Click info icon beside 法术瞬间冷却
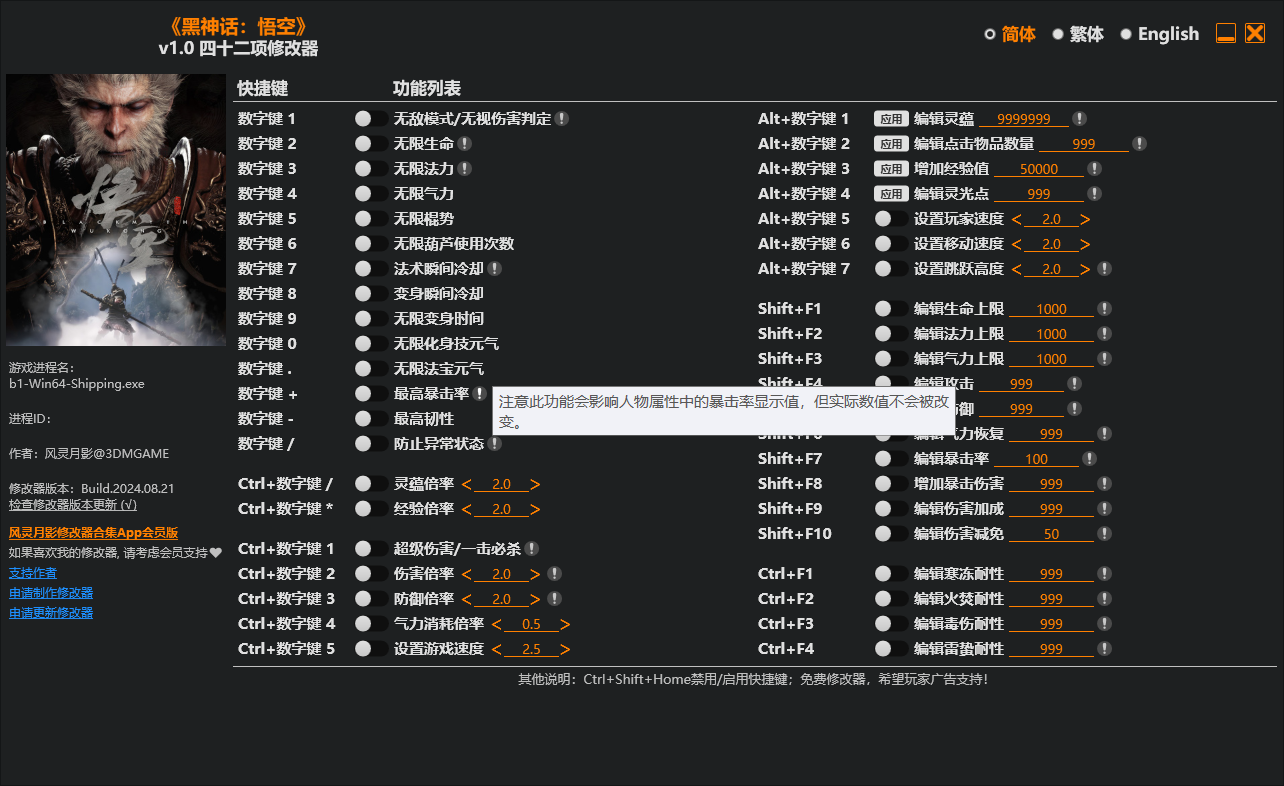 tap(494, 269)
